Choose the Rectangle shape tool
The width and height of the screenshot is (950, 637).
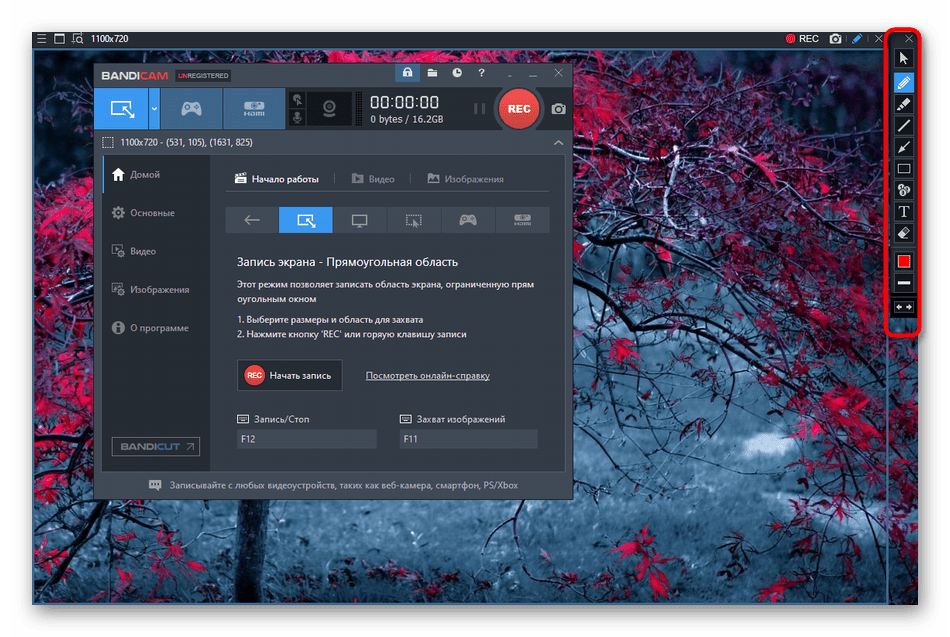[x=903, y=168]
